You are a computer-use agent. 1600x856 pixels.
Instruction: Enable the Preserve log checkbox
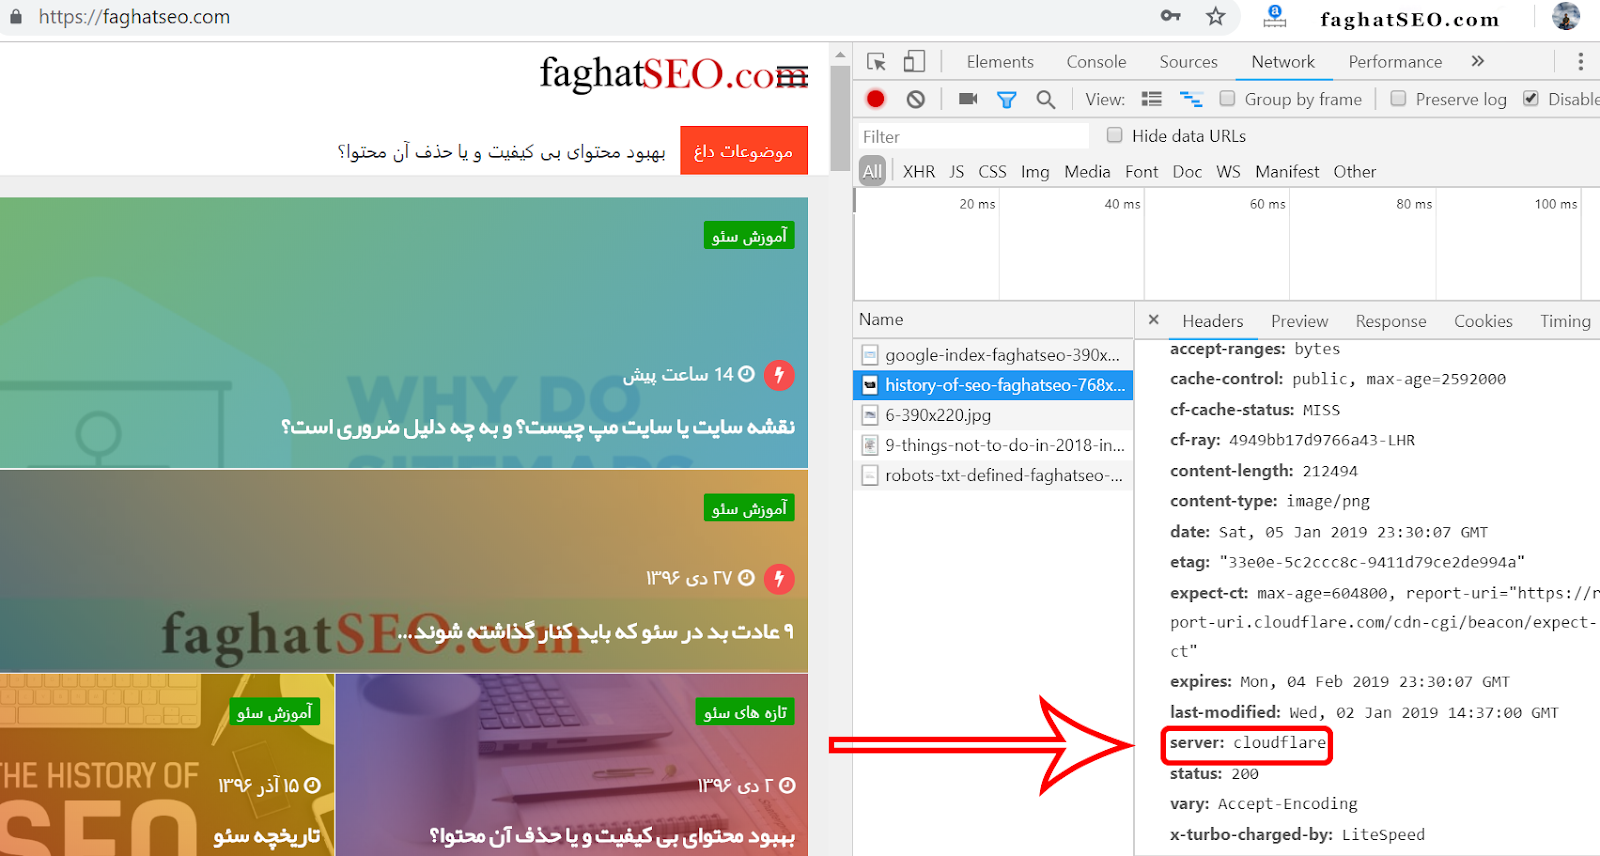click(x=1398, y=98)
